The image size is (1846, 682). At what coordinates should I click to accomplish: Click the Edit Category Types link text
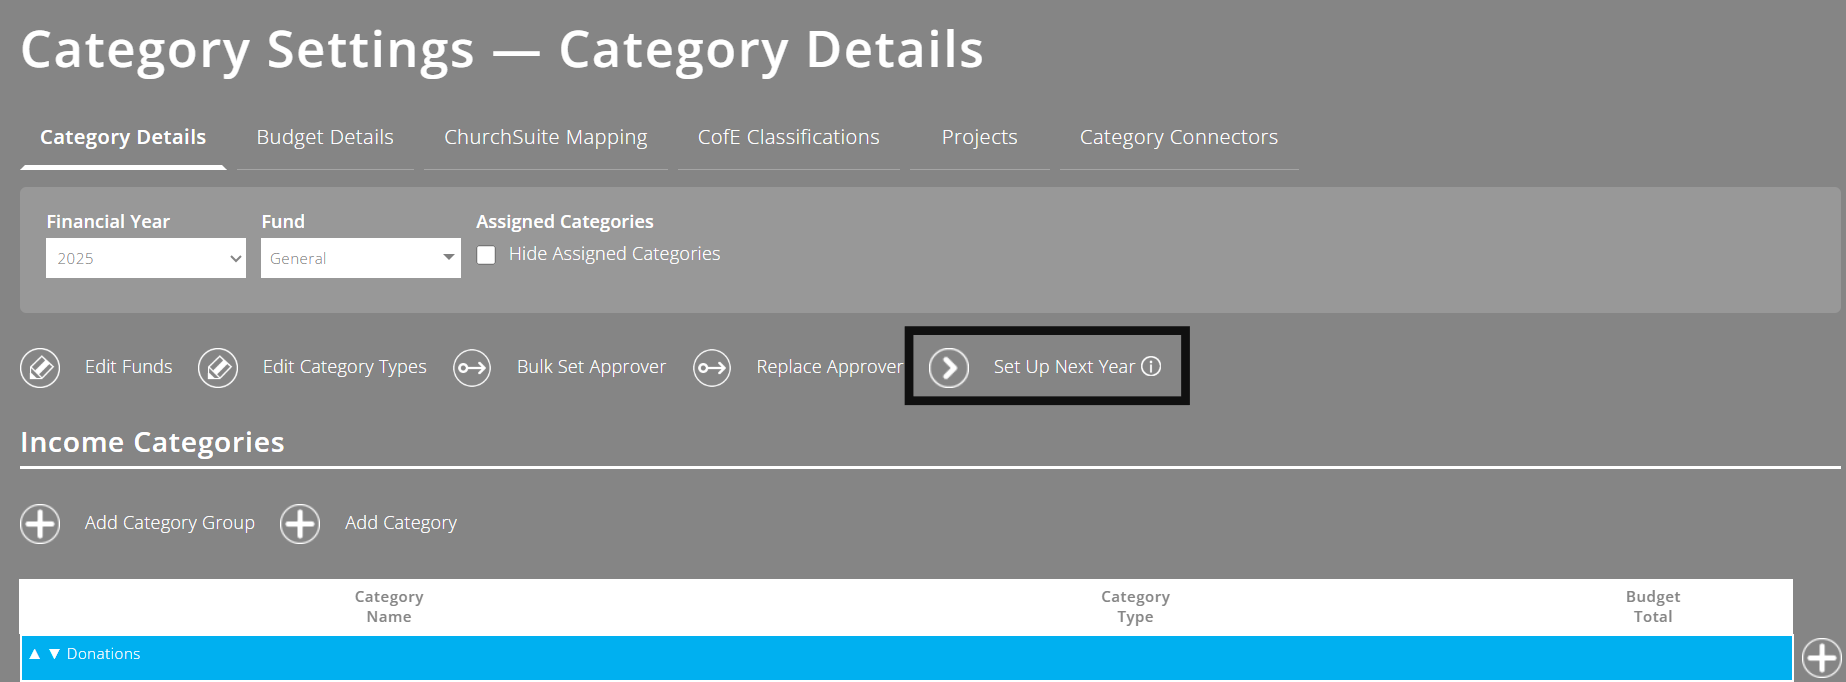click(x=345, y=367)
